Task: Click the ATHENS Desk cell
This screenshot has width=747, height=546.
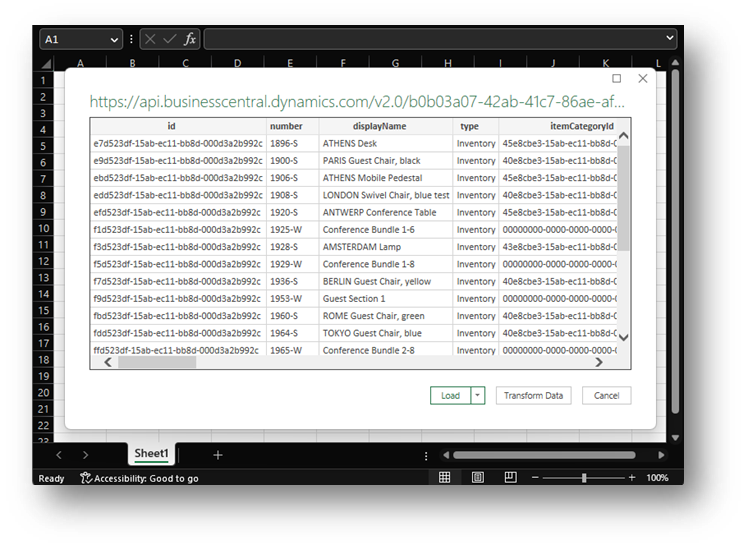Action: pyautogui.click(x=385, y=143)
